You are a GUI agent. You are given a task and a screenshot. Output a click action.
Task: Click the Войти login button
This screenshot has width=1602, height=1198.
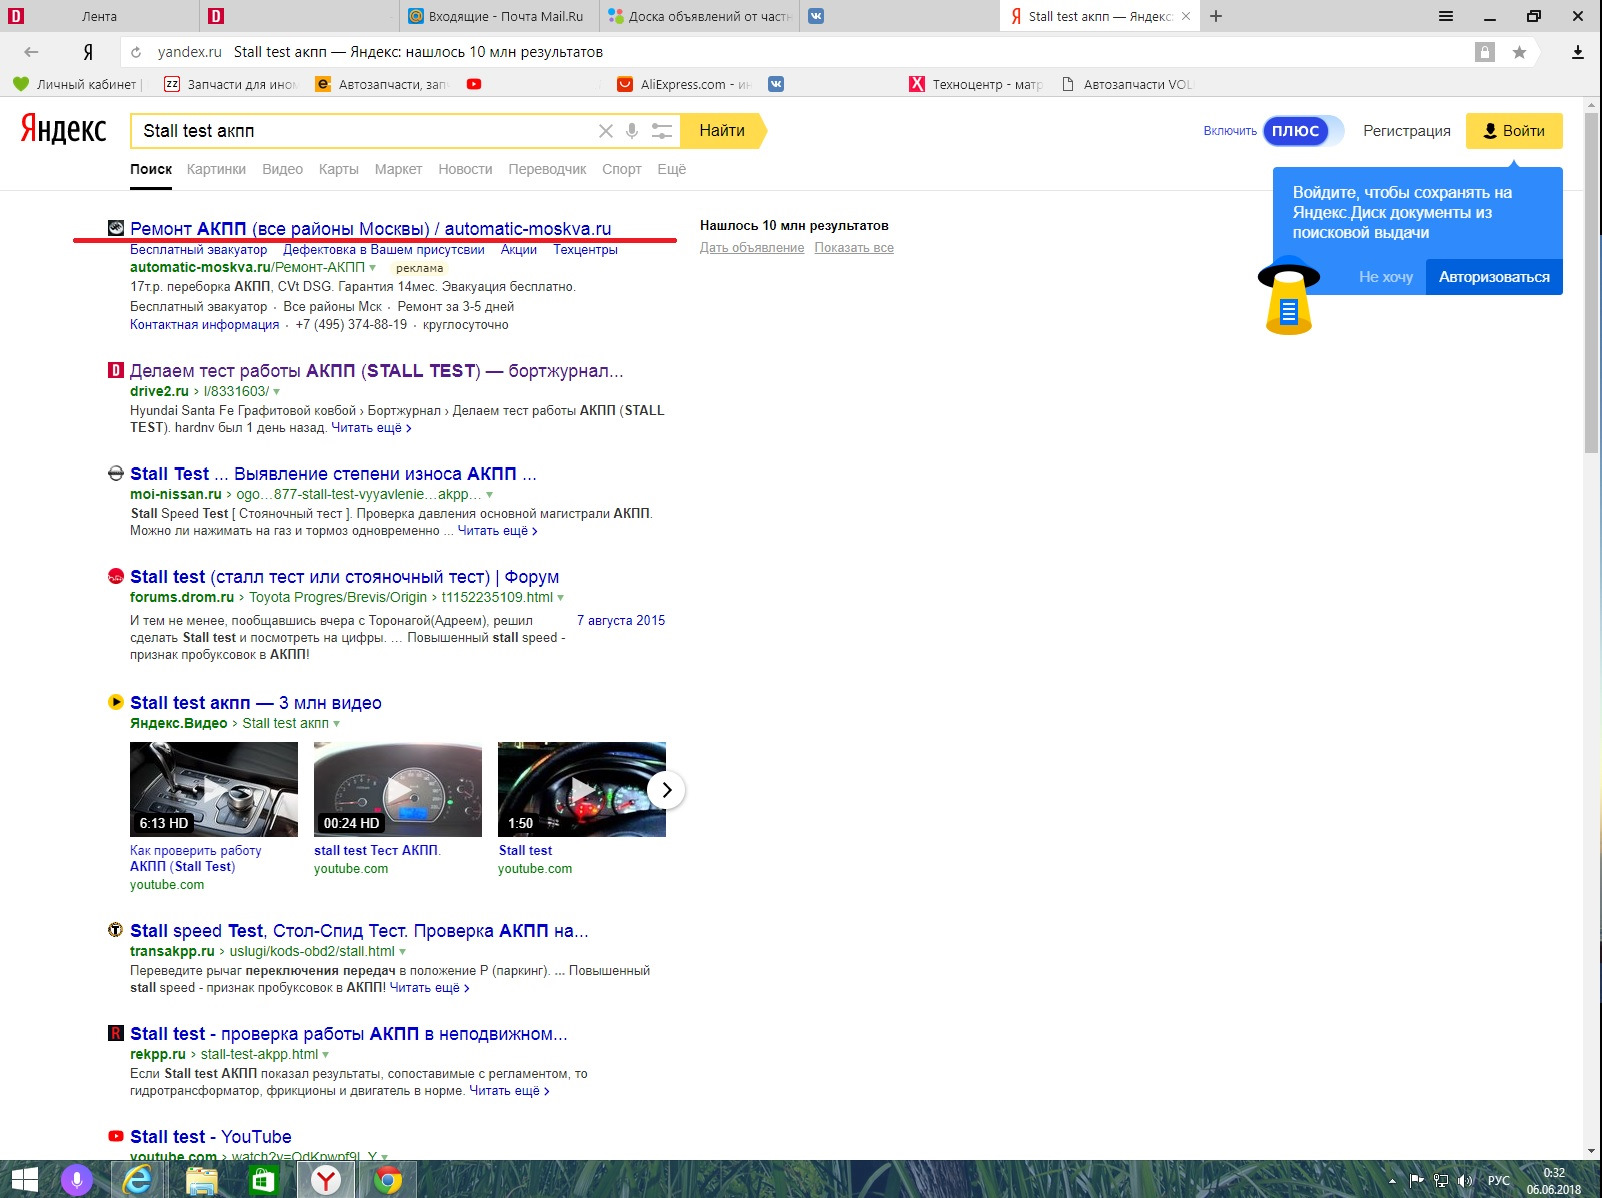click(1514, 131)
